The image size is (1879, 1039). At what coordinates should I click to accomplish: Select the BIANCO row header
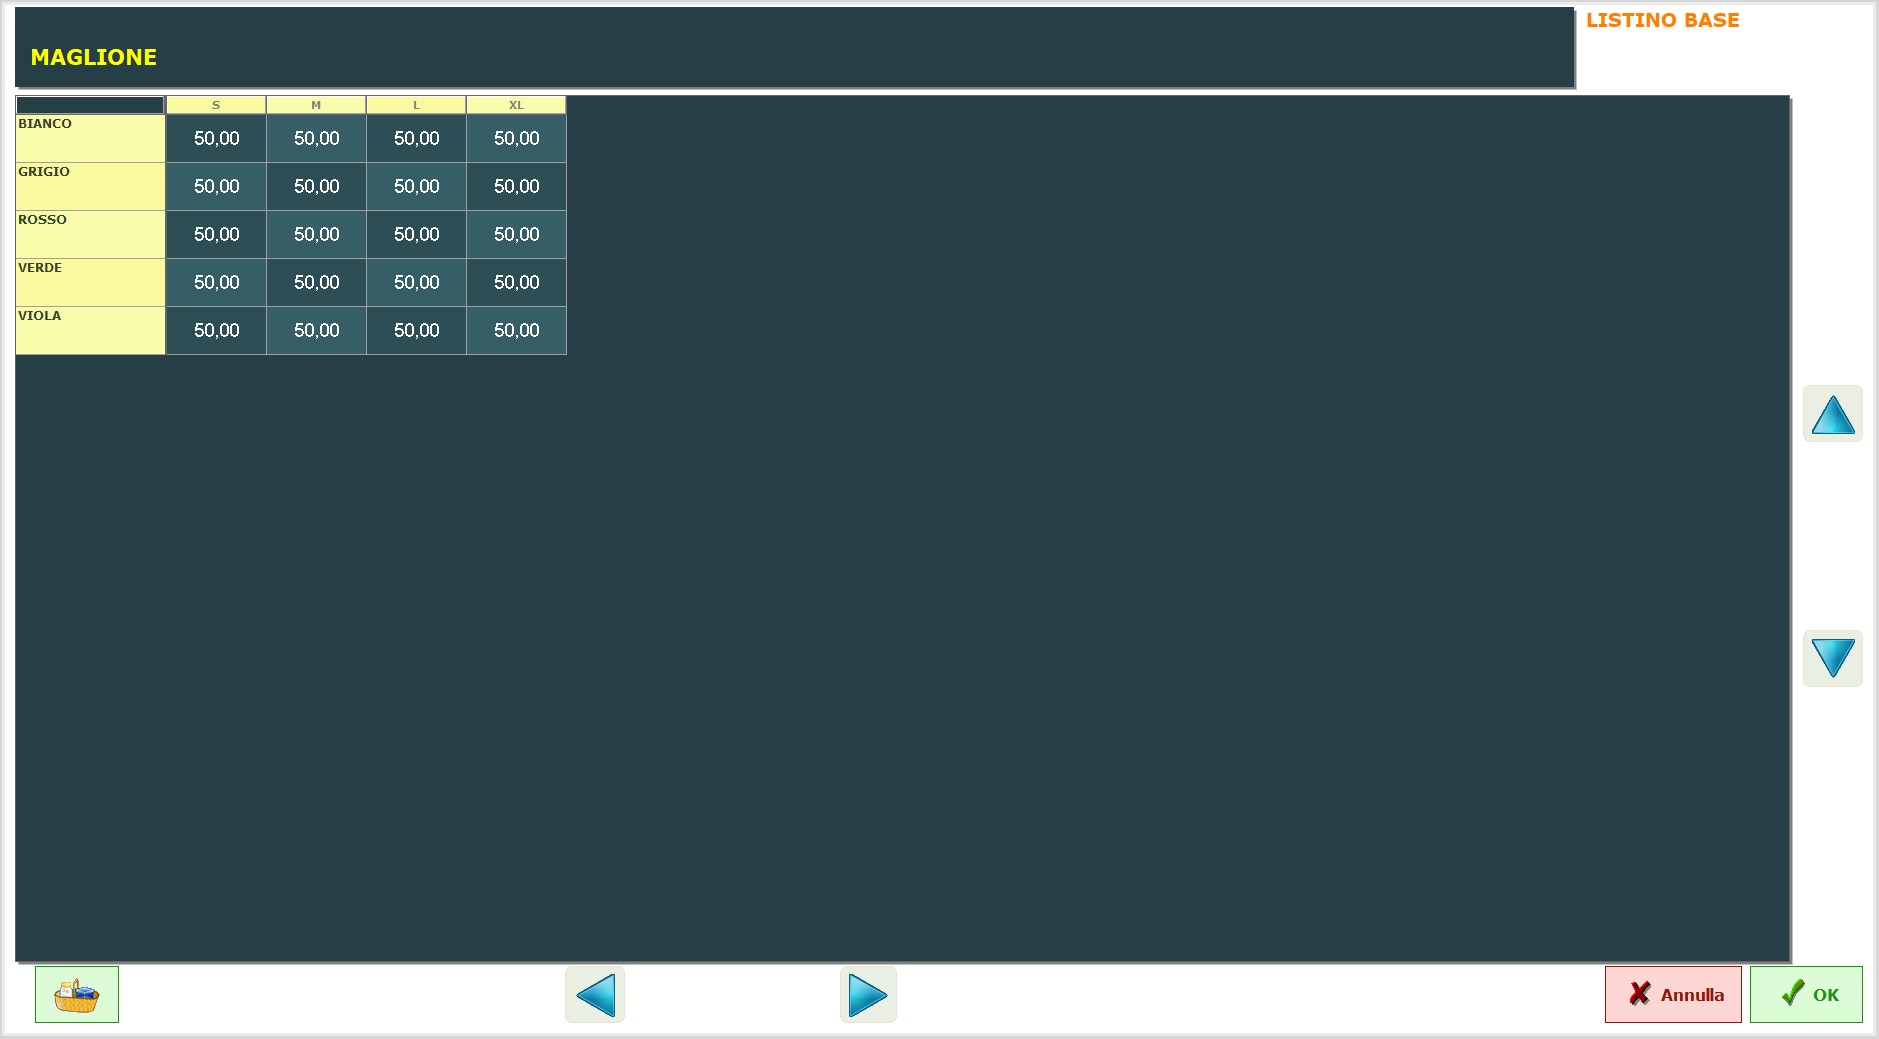click(90, 138)
